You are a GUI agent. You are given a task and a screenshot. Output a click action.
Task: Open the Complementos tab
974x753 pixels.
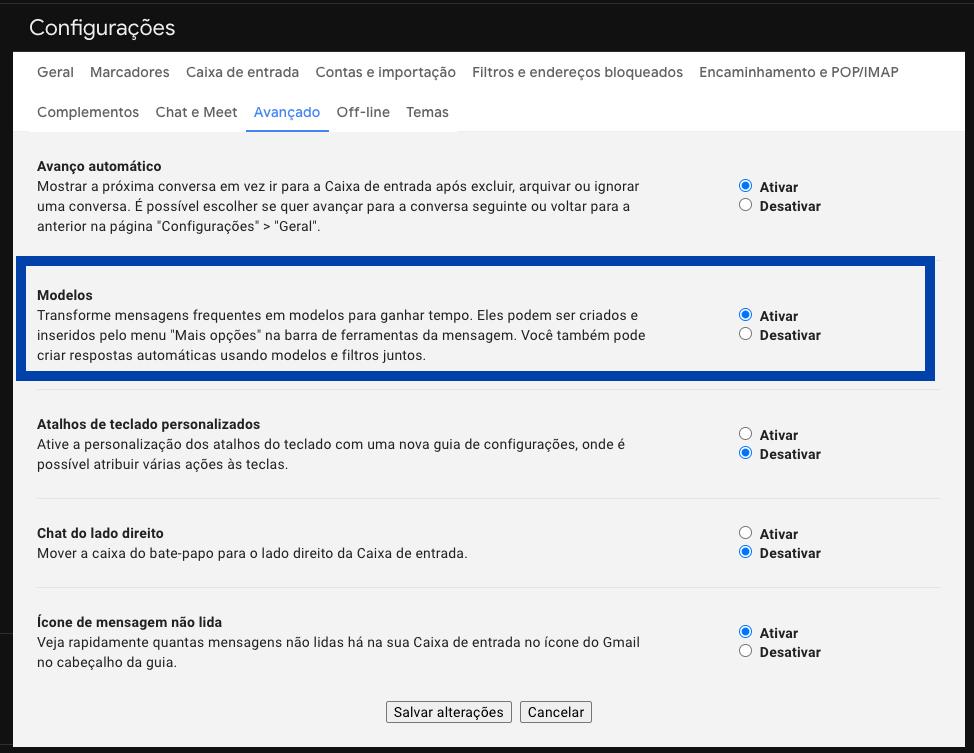coord(88,112)
